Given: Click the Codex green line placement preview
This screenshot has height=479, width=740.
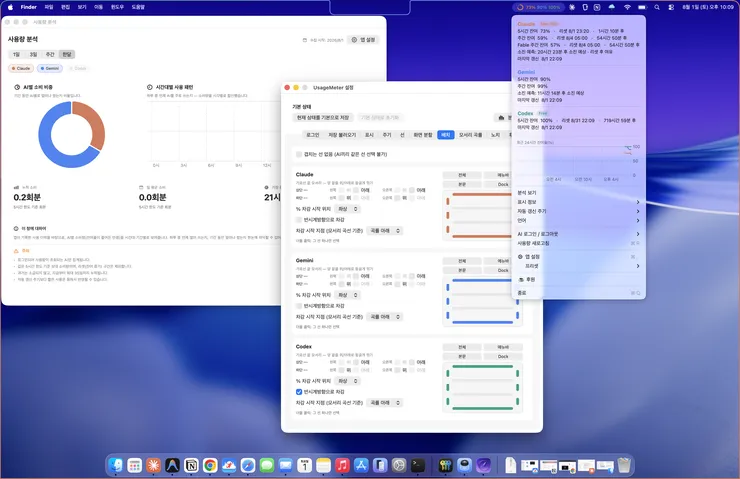Looking at the screenshot, I should (x=482, y=387).
